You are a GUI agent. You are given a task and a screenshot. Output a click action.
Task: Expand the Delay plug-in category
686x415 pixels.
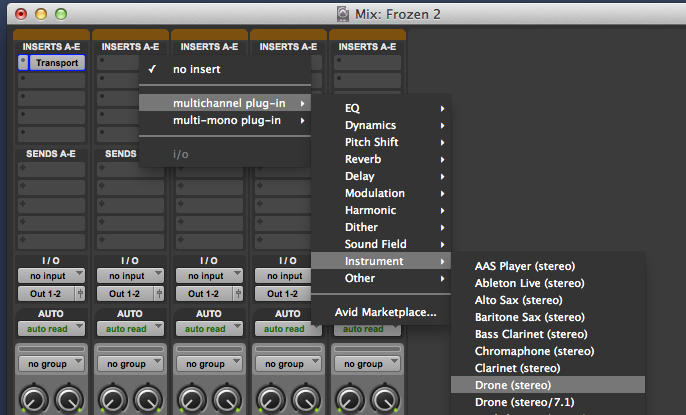(381, 176)
